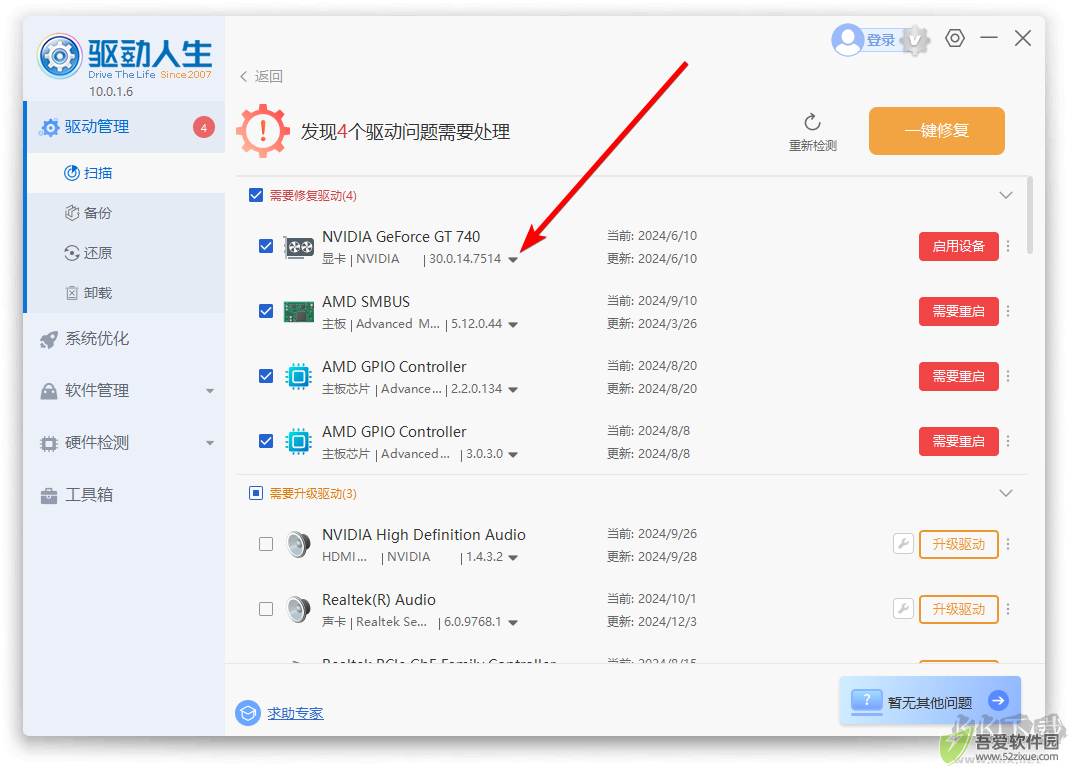Uncheck AMD GPIO Controller 2.2.0.134 checkbox
This screenshot has width=1068, height=766.
click(x=266, y=376)
